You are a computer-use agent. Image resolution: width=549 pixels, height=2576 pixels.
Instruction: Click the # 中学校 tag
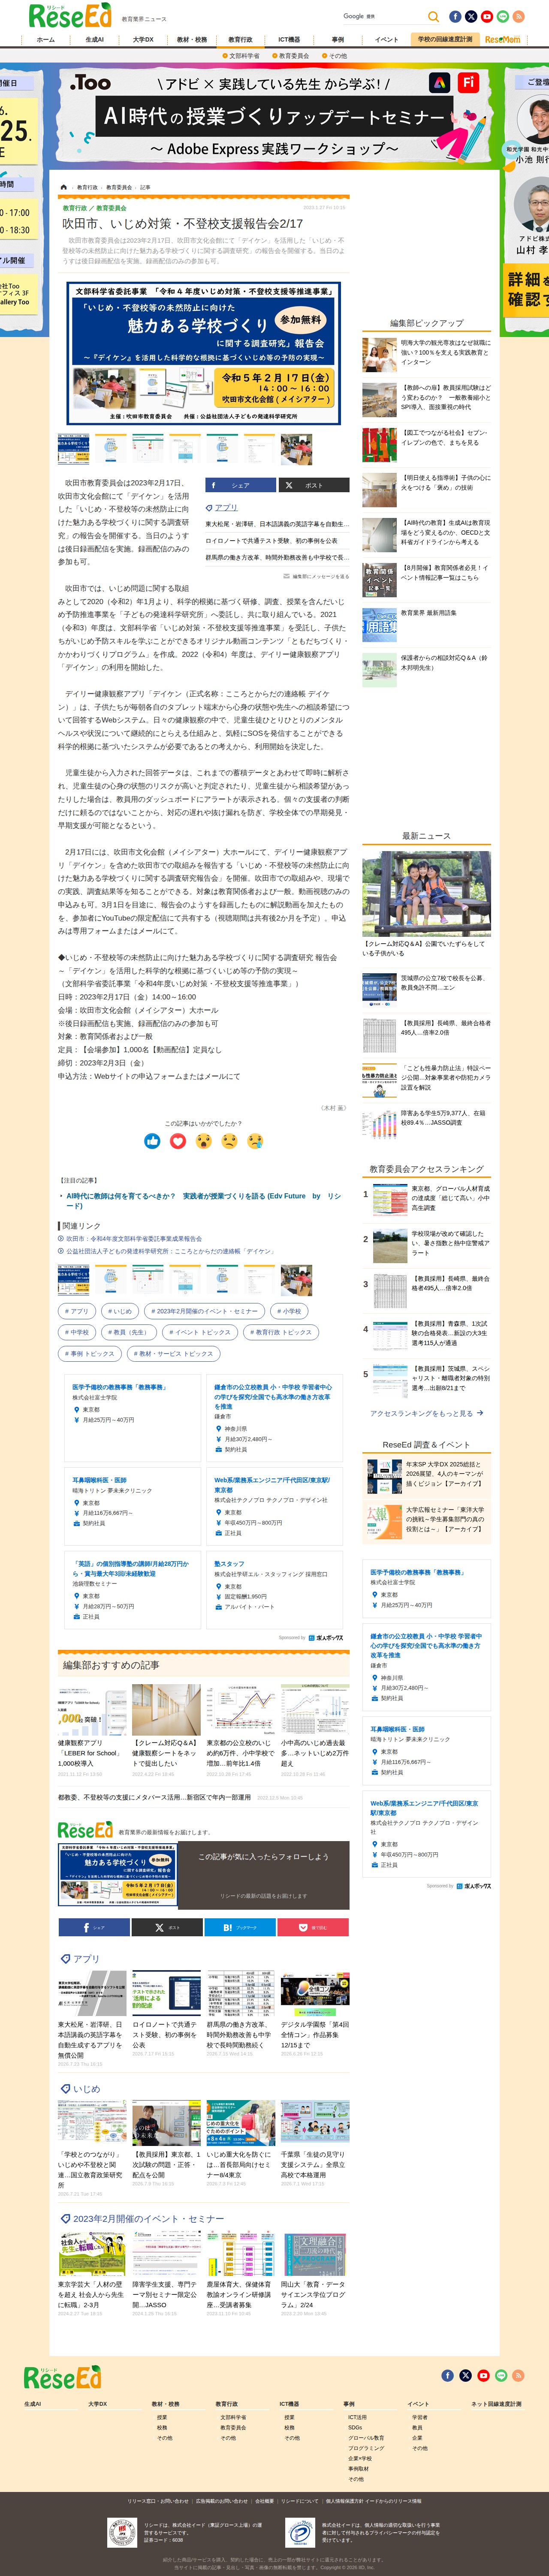[x=77, y=1332]
